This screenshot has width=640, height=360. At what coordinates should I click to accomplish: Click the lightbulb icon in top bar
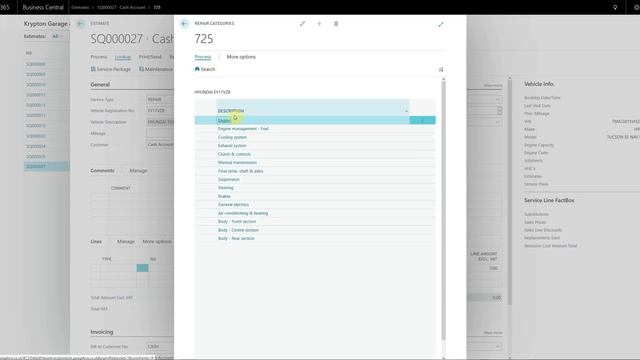615,7
